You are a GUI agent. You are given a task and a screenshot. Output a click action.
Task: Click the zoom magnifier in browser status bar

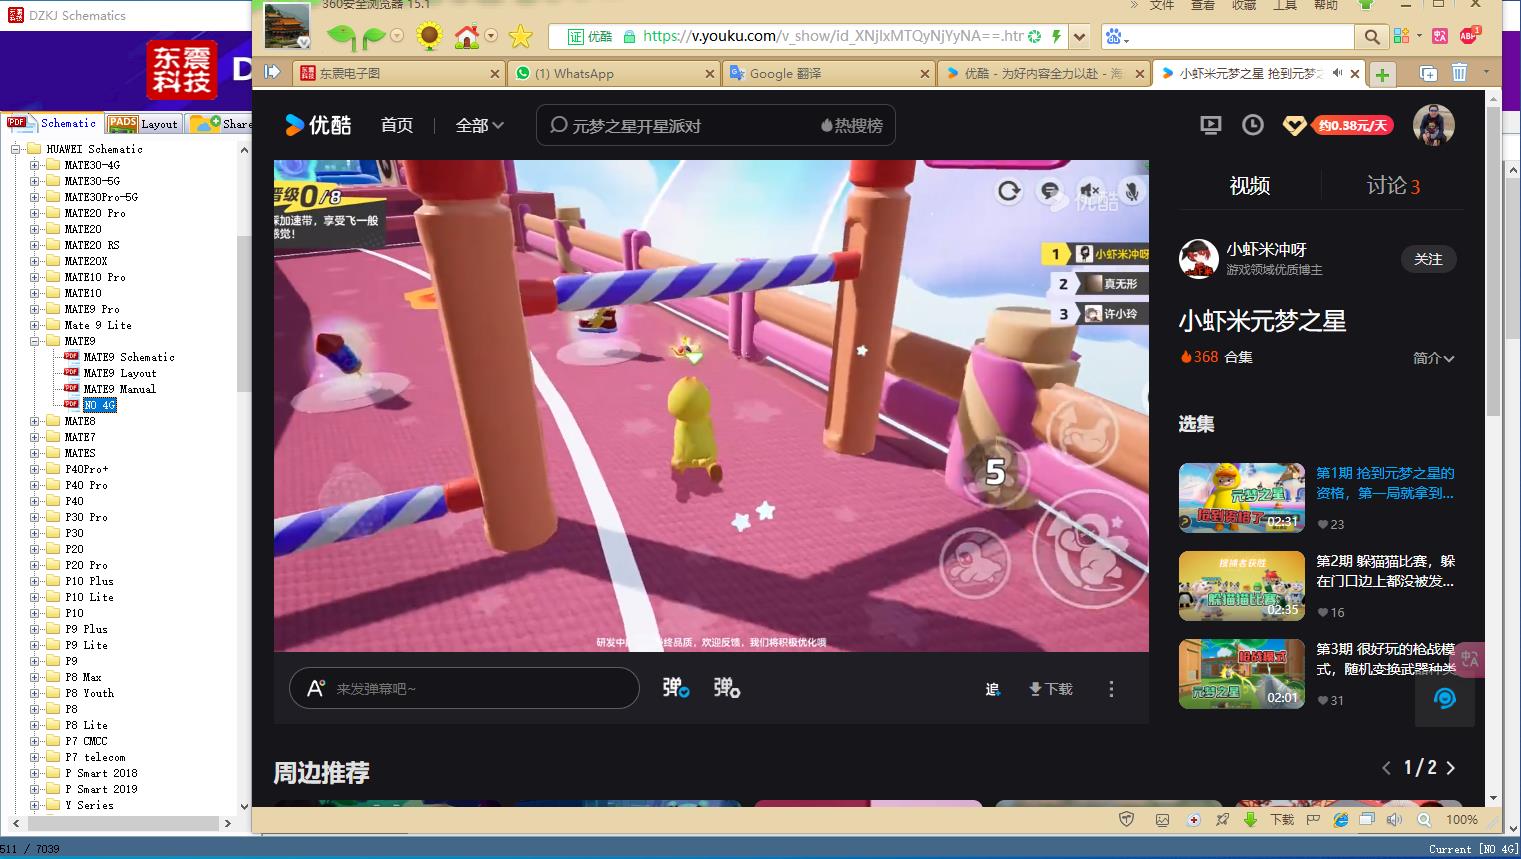tap(1424, 819)
